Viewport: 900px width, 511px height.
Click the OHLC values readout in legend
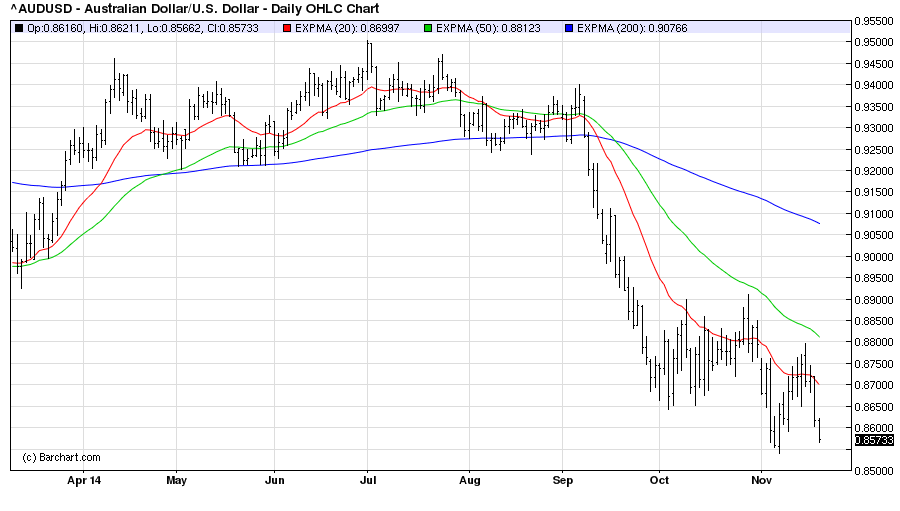click(145, 28)
